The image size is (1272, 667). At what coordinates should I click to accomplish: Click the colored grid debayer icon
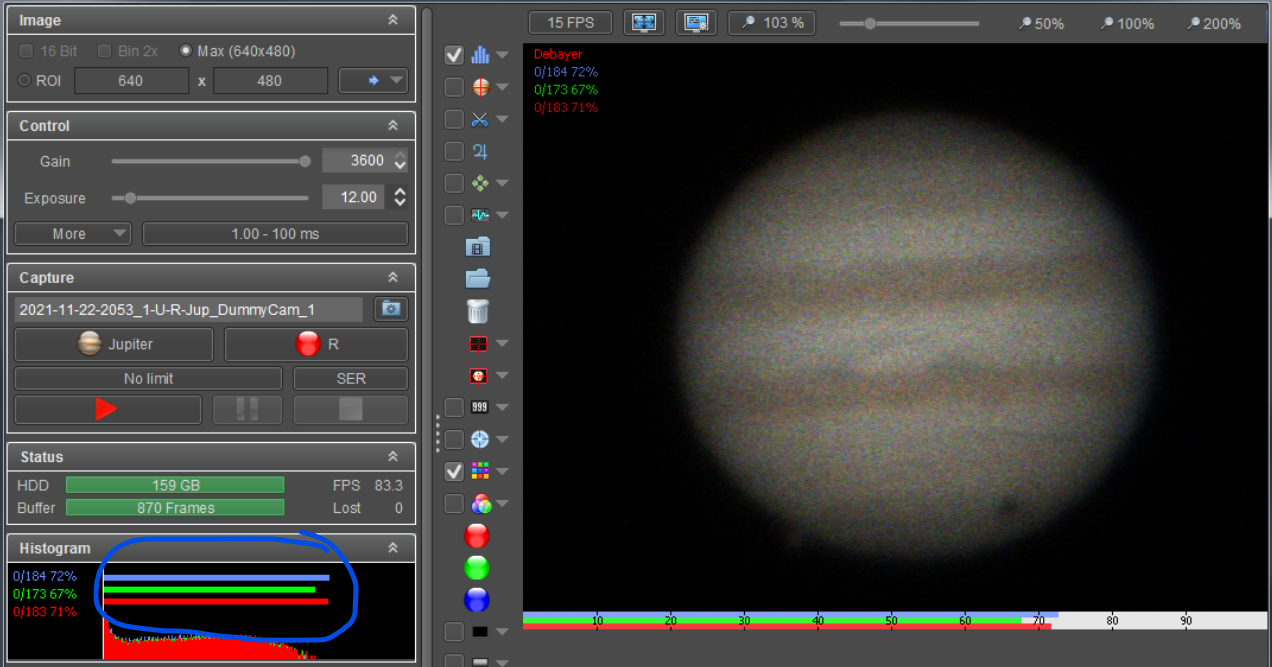tap(480, 471)
